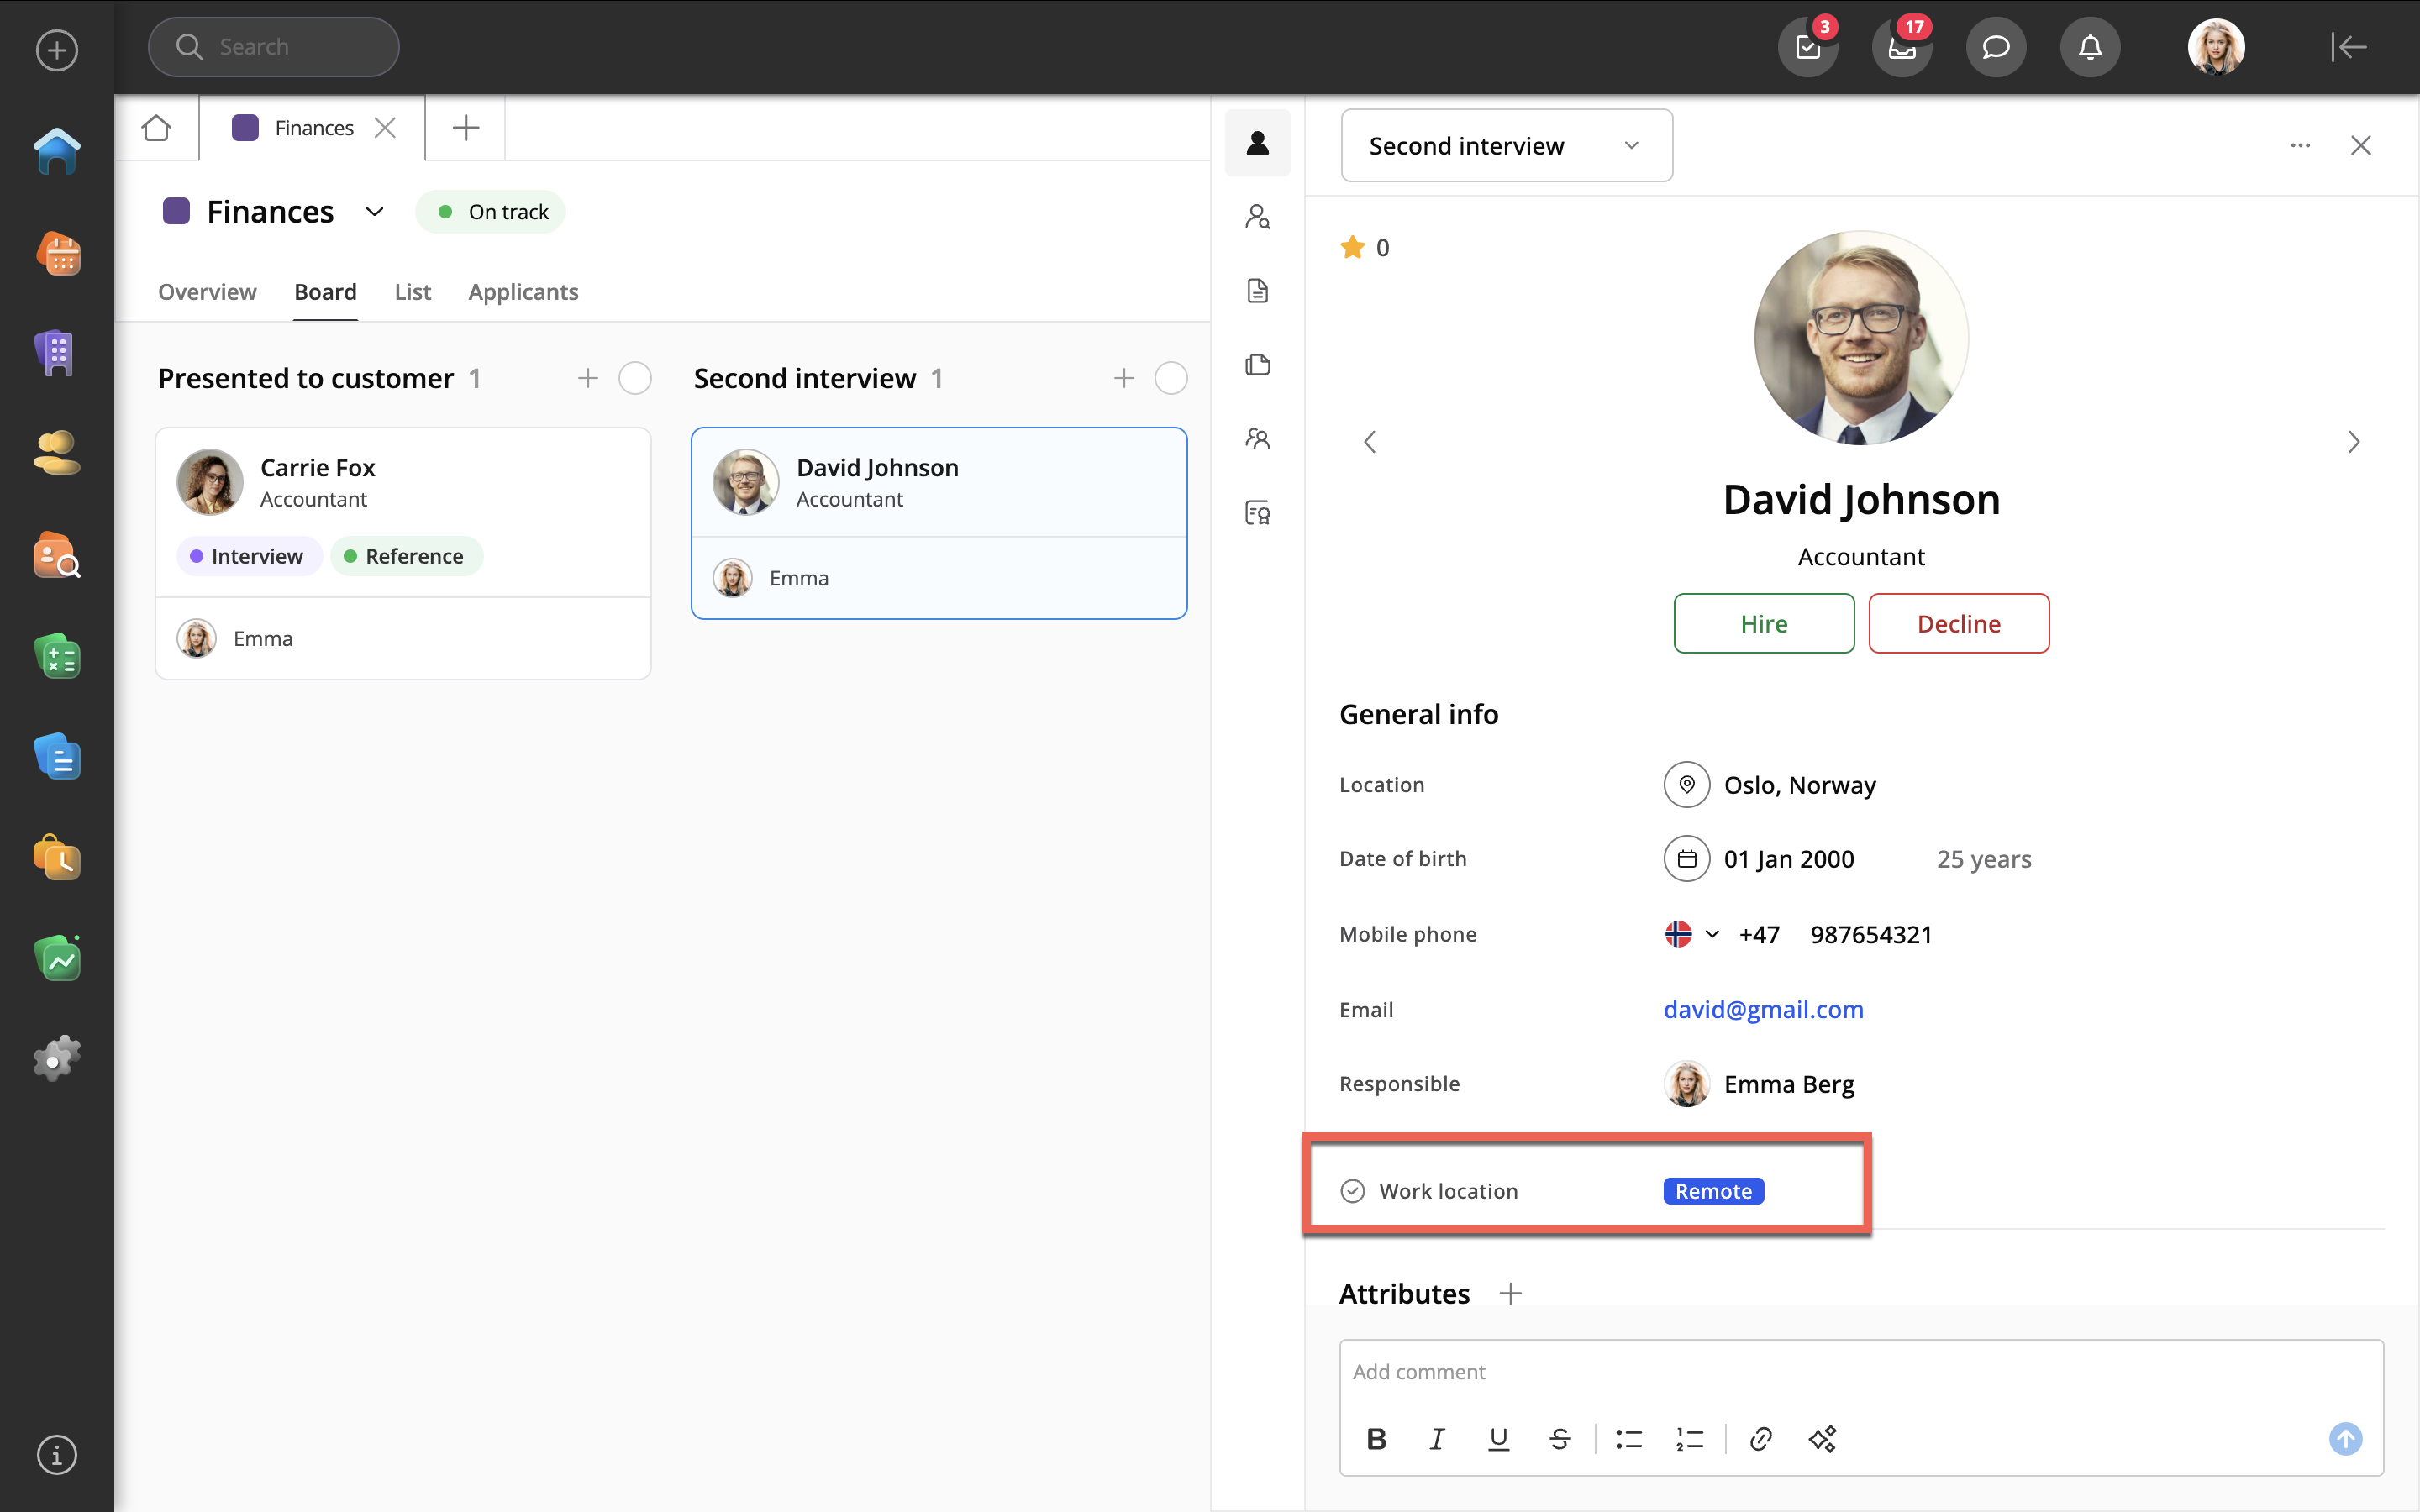Open the documents icon in applicant side panel
Image resolution: width=2420 pixels, height=1512 pixels.
(x=1258, y=291)
